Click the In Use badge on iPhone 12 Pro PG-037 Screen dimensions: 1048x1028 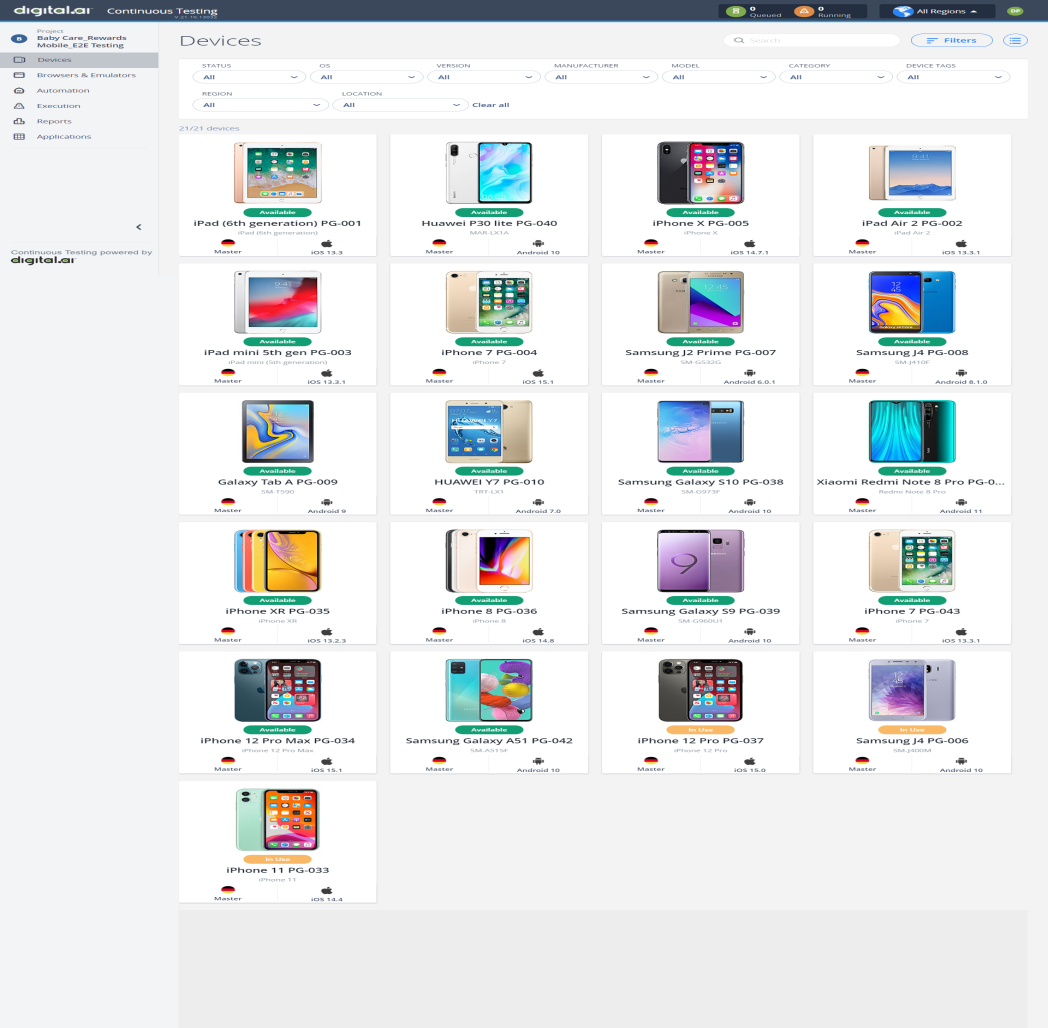pyautogui.click(x=700, y=730)
